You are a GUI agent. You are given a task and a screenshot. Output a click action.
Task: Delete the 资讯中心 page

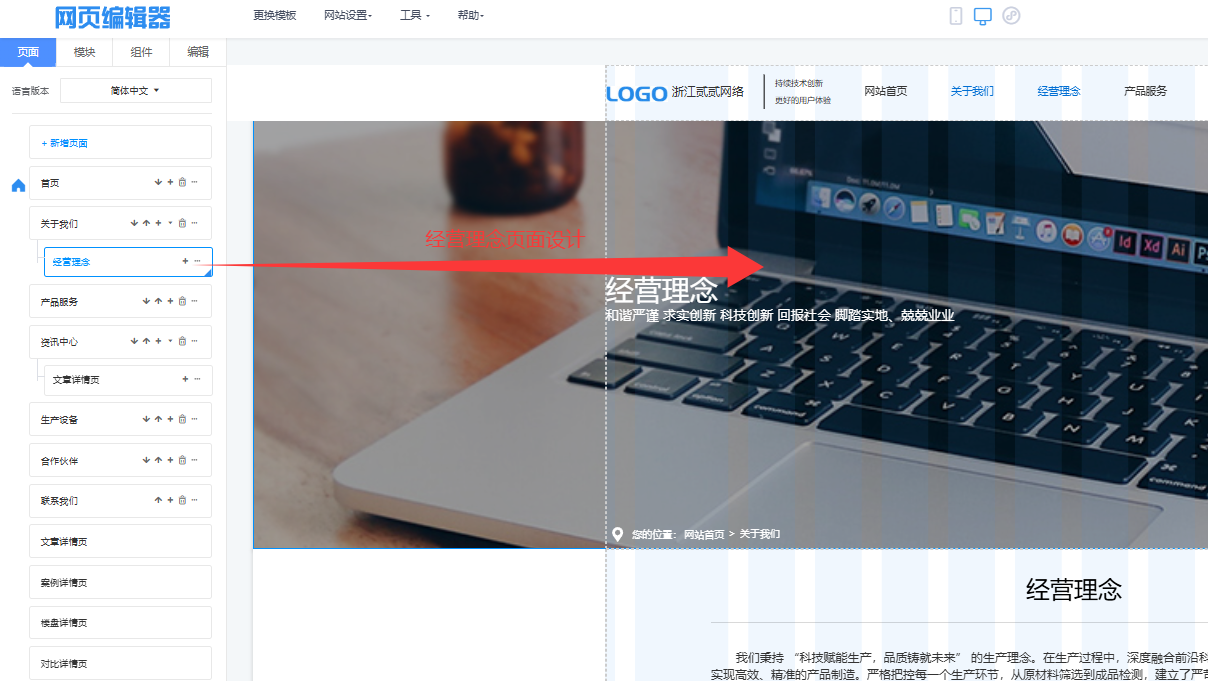(x=182, y=342)
